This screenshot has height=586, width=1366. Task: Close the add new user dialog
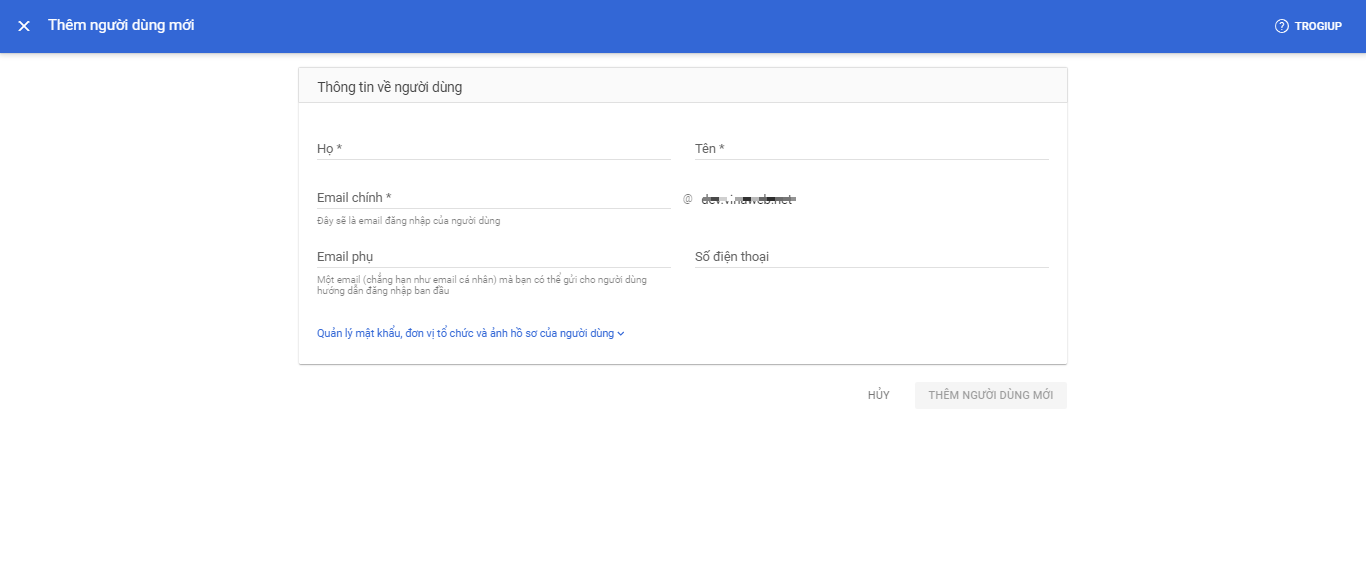(24, 26)
